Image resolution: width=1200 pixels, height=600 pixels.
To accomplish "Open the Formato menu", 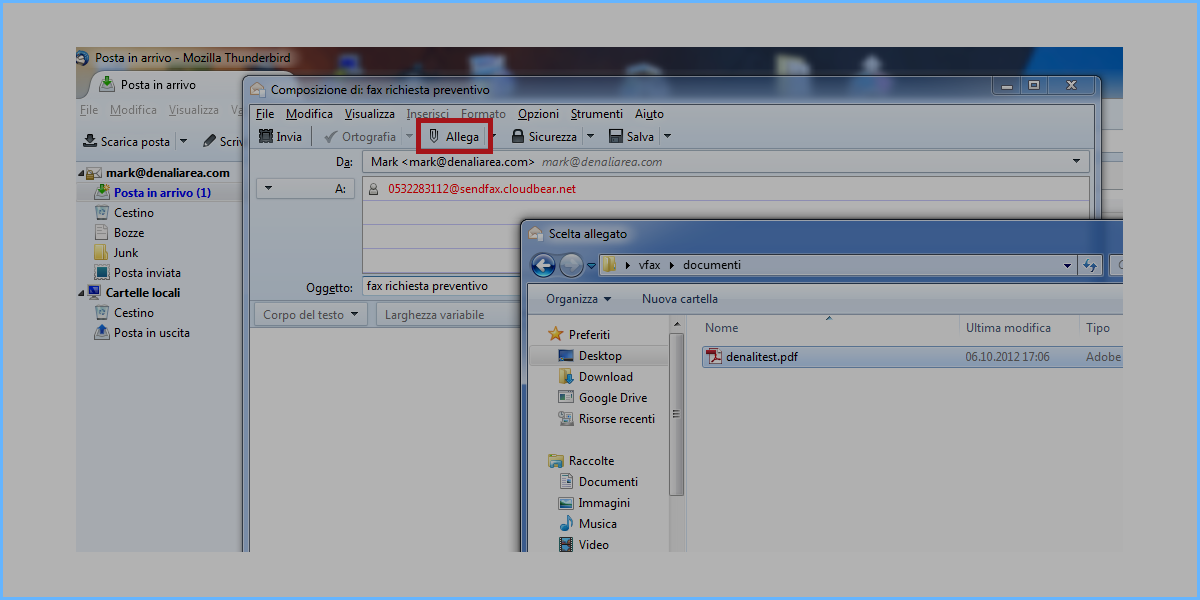I will pos(483,114).
